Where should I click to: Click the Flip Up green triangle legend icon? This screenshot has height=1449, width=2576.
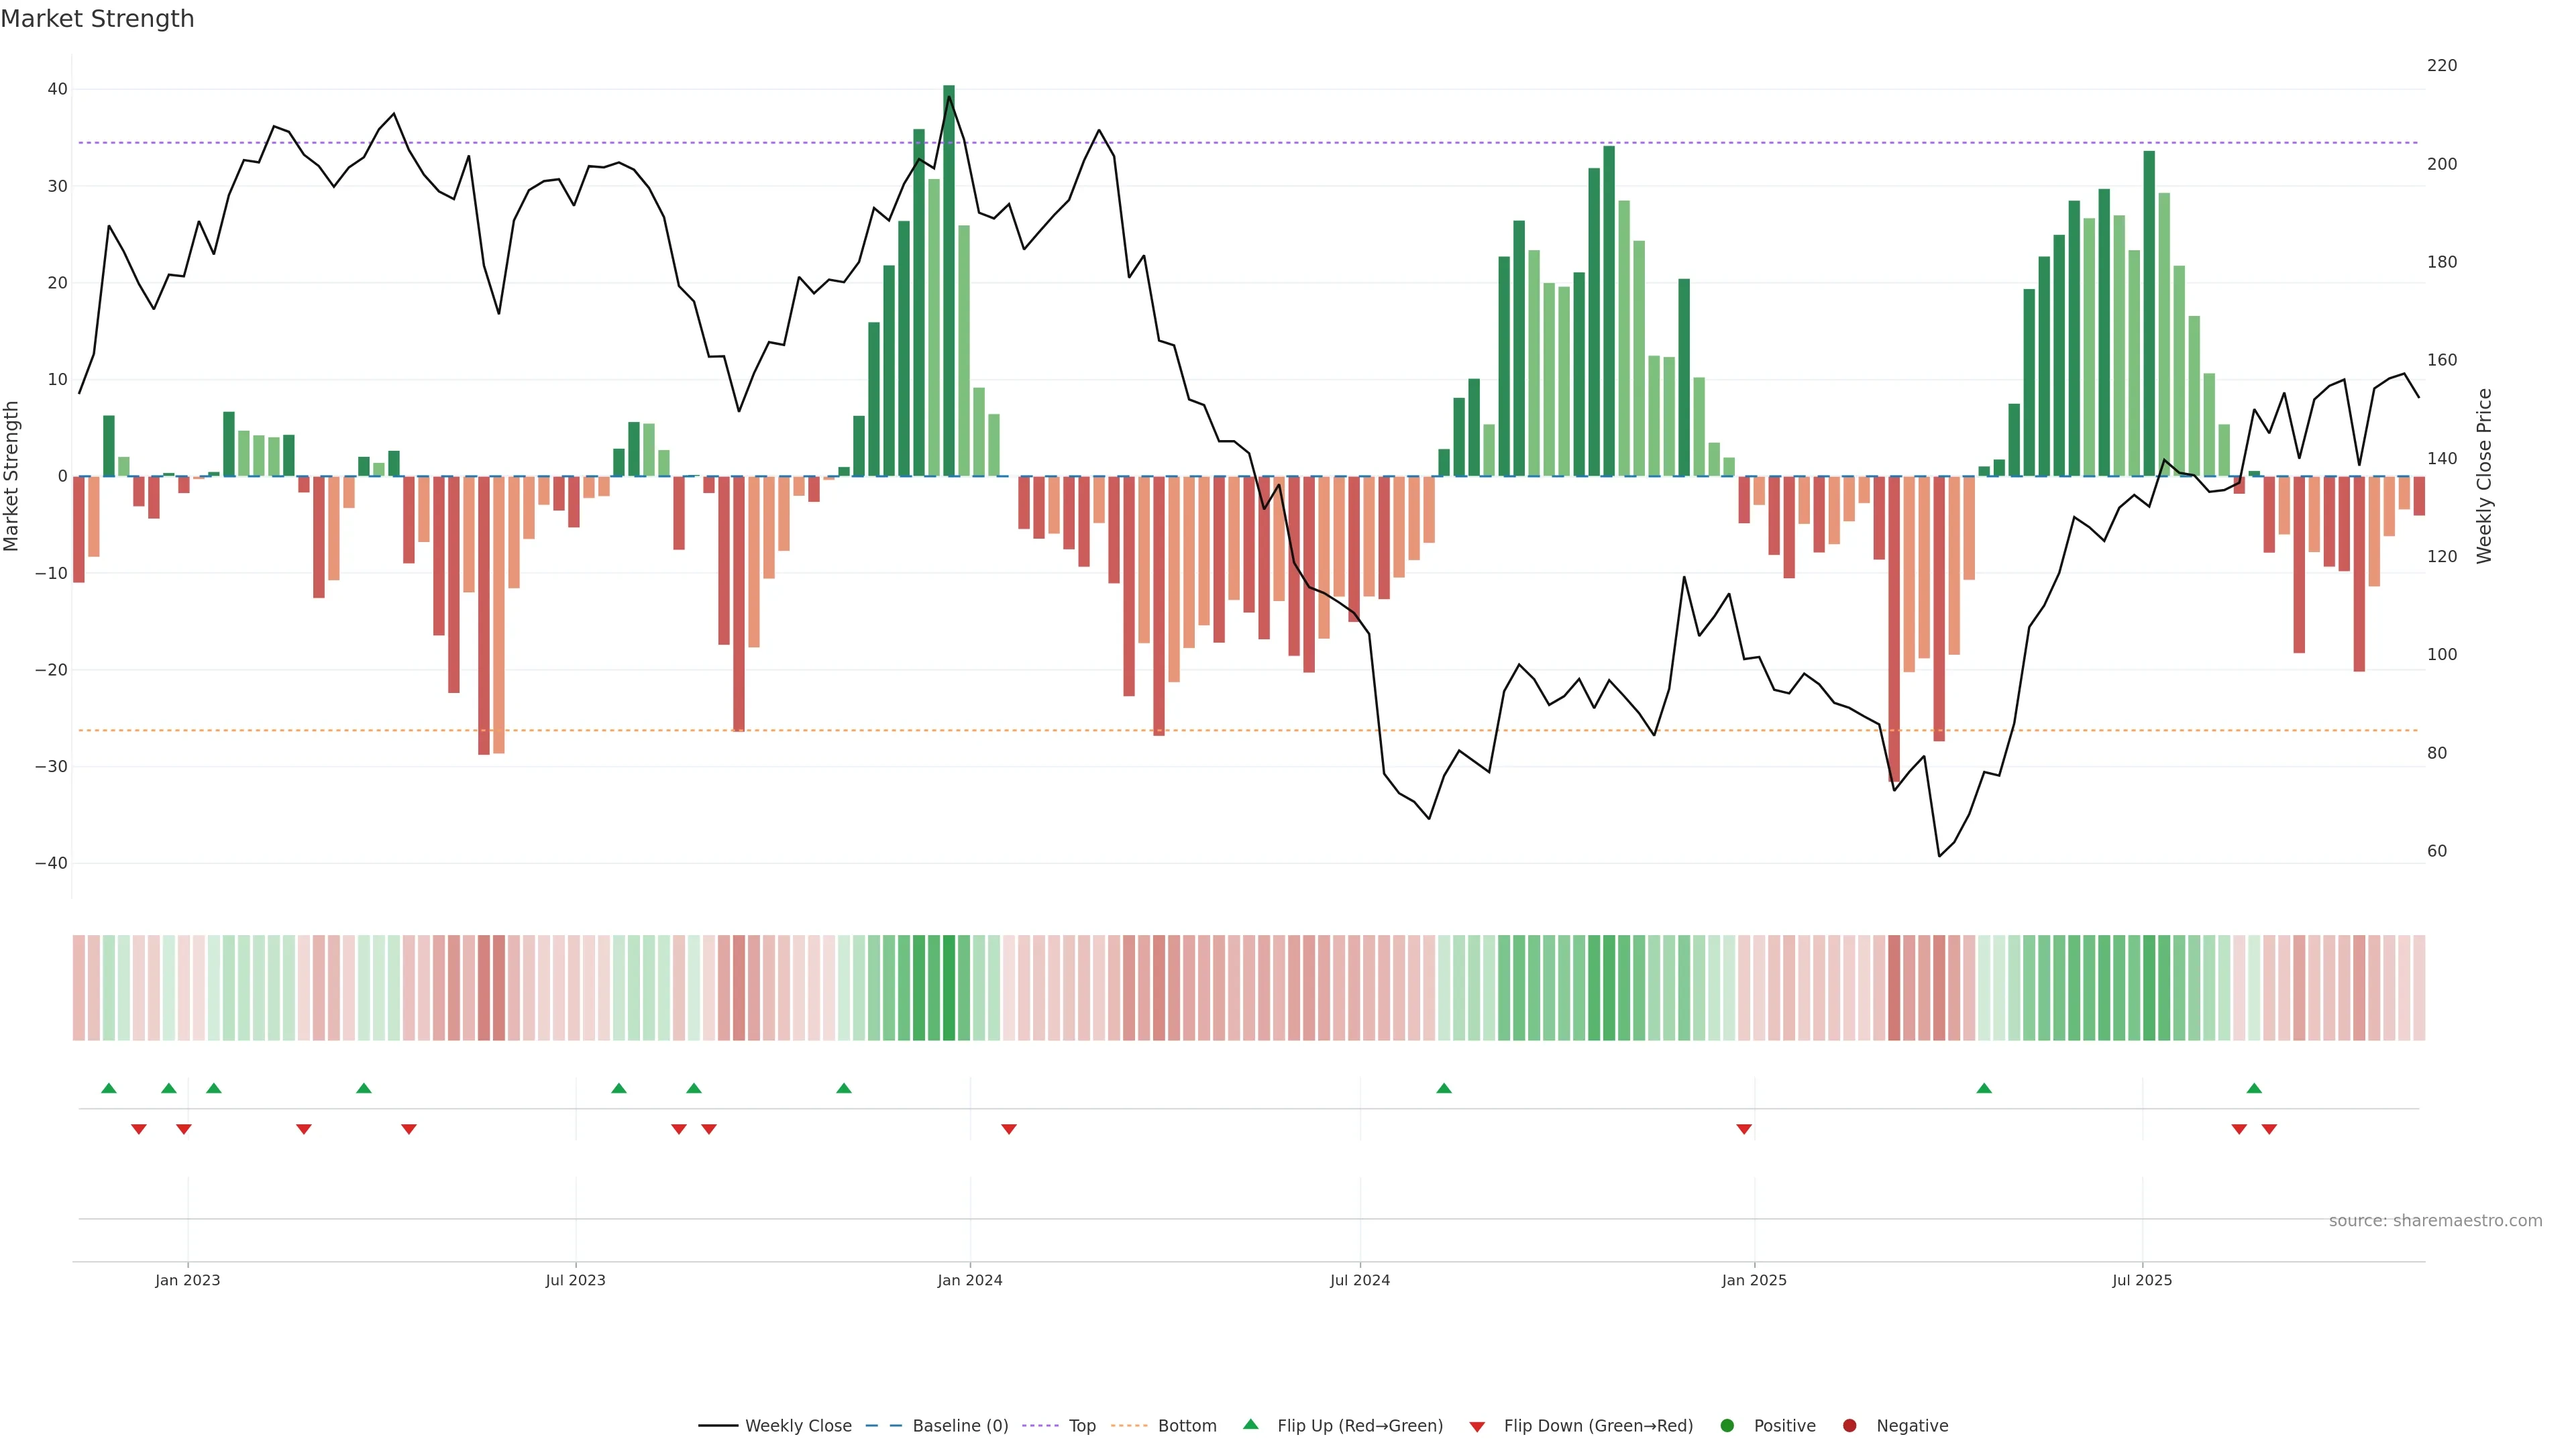[x=1250, y=1424]
